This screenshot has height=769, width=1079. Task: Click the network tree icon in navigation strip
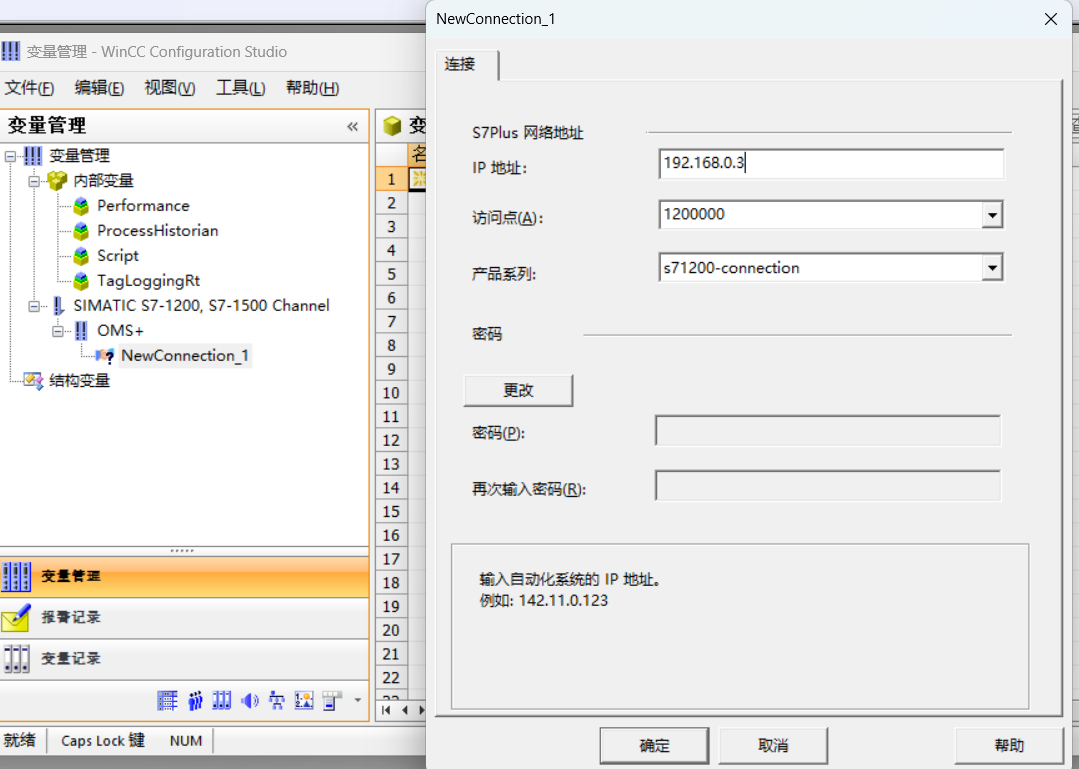click(x=277, y=700)
